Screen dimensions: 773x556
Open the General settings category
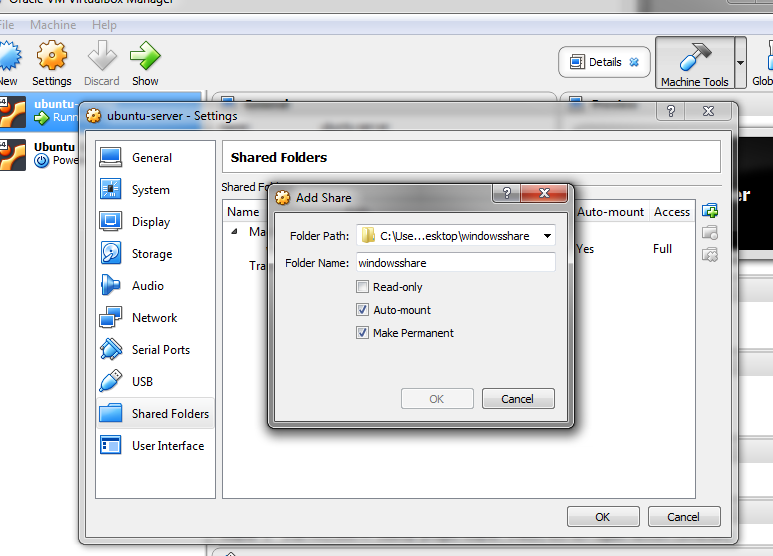pos(155,158)
